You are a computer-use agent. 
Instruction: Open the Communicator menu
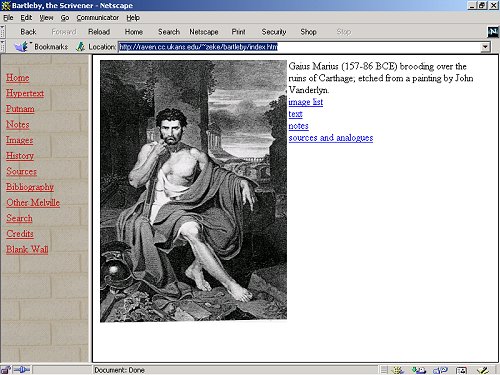tap(98, 18)
